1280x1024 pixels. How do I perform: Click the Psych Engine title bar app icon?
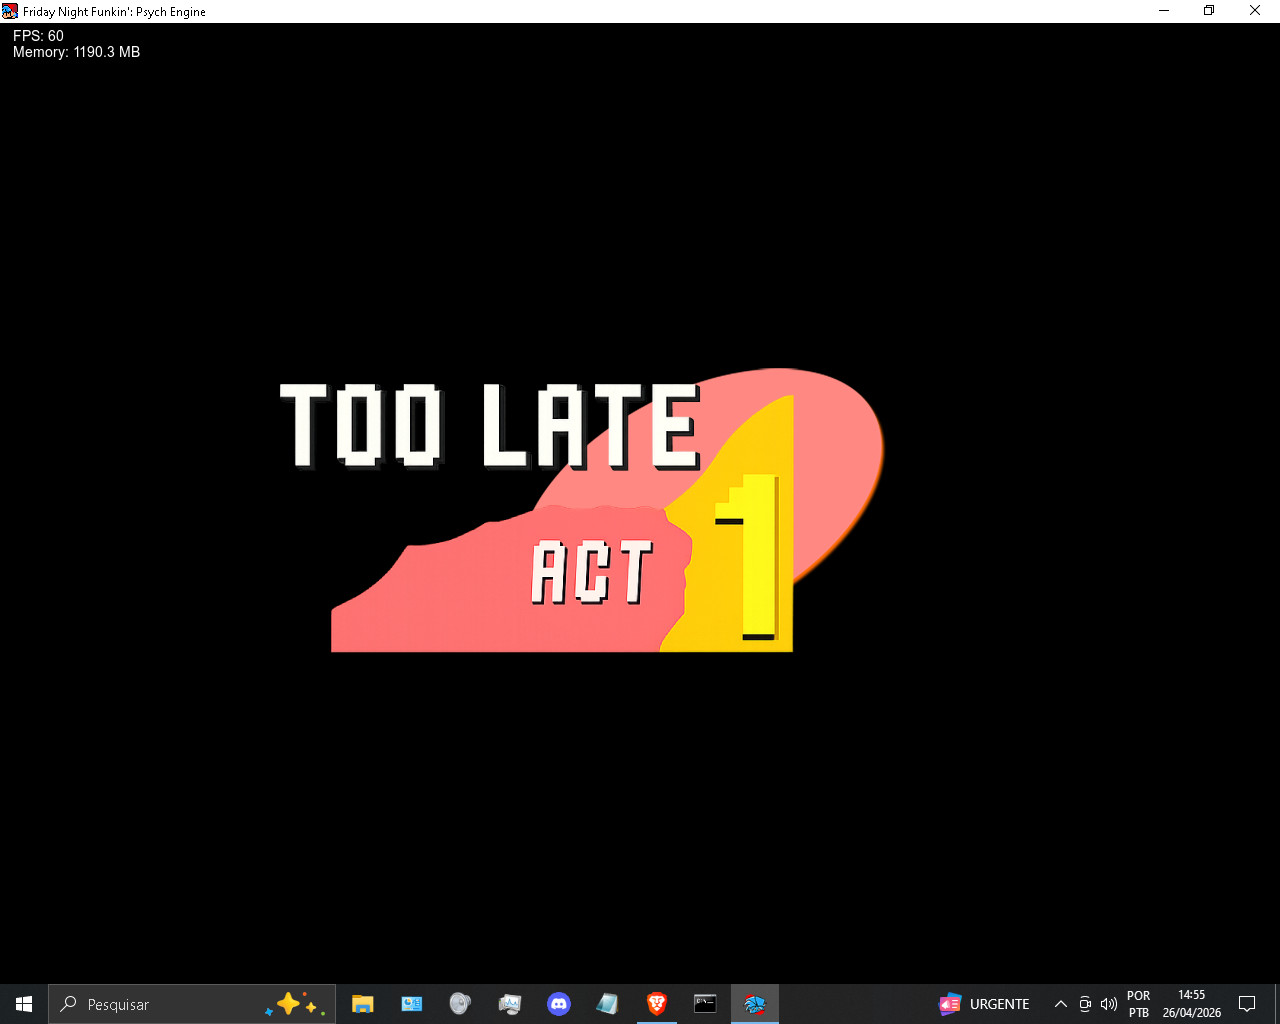pos(10,11)
